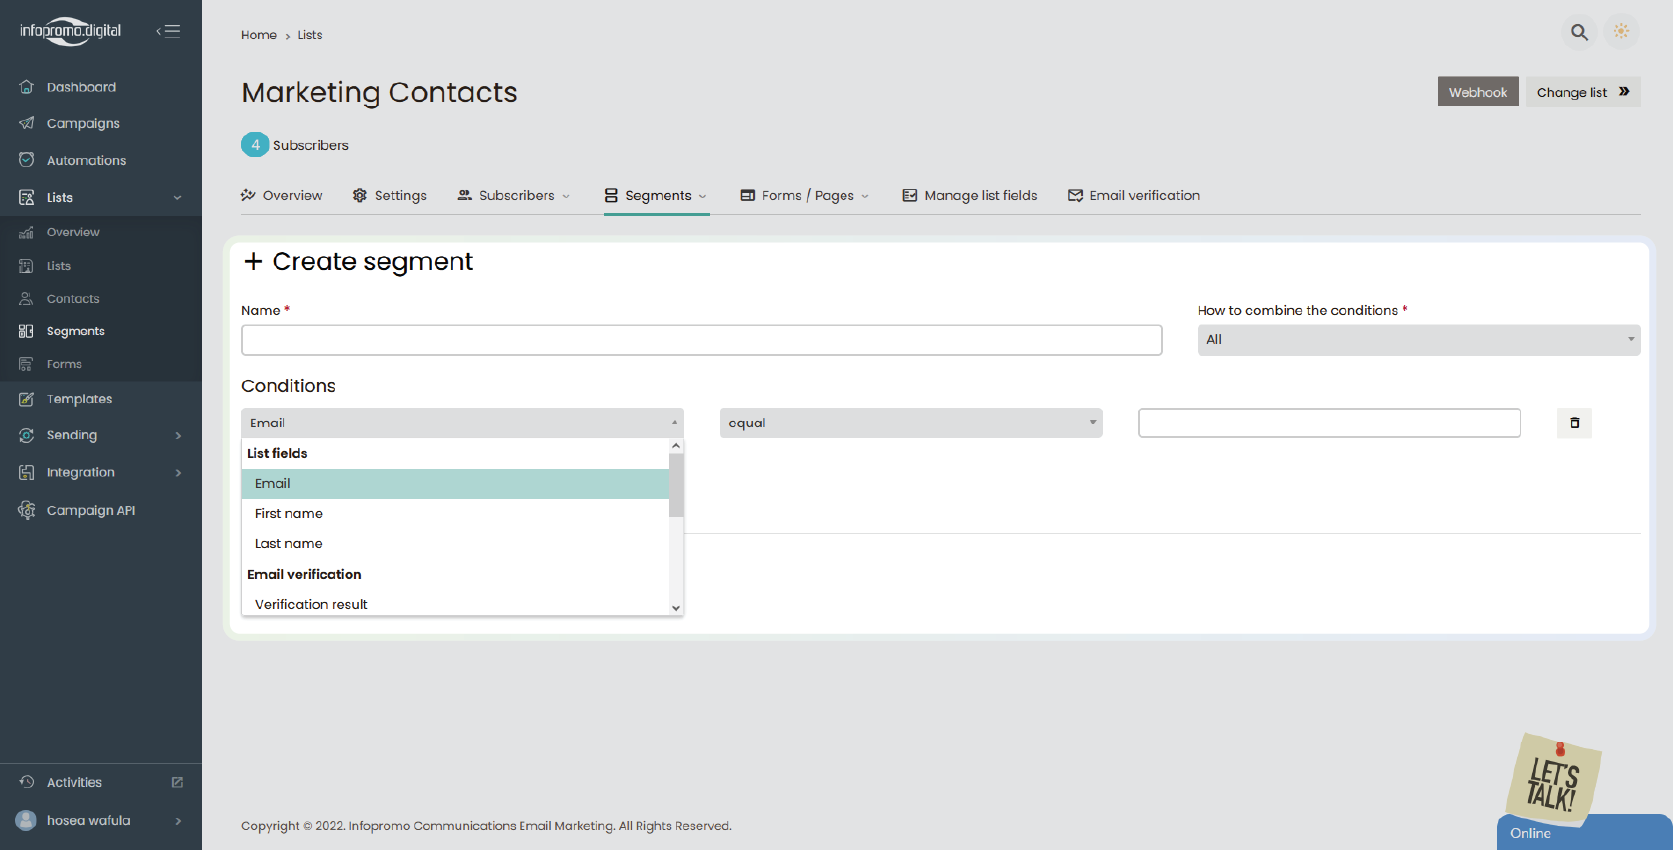Close the Email field dropdown
Image resolution: width=1673 pixels, height=850 pixels.
tap(462, 423)
